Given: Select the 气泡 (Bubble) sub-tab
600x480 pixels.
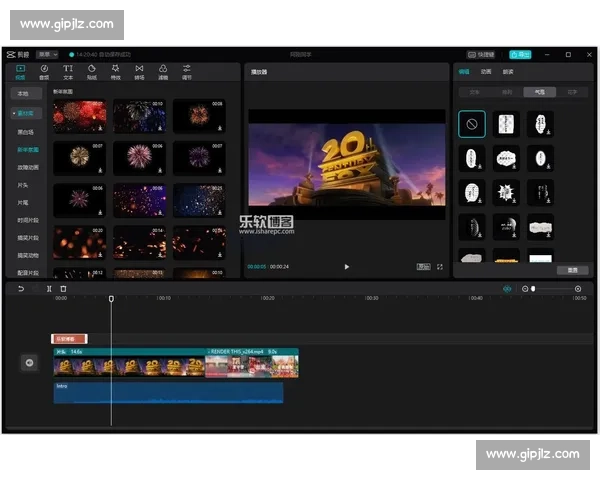Looking at the screenshot, I should point(540,91).
